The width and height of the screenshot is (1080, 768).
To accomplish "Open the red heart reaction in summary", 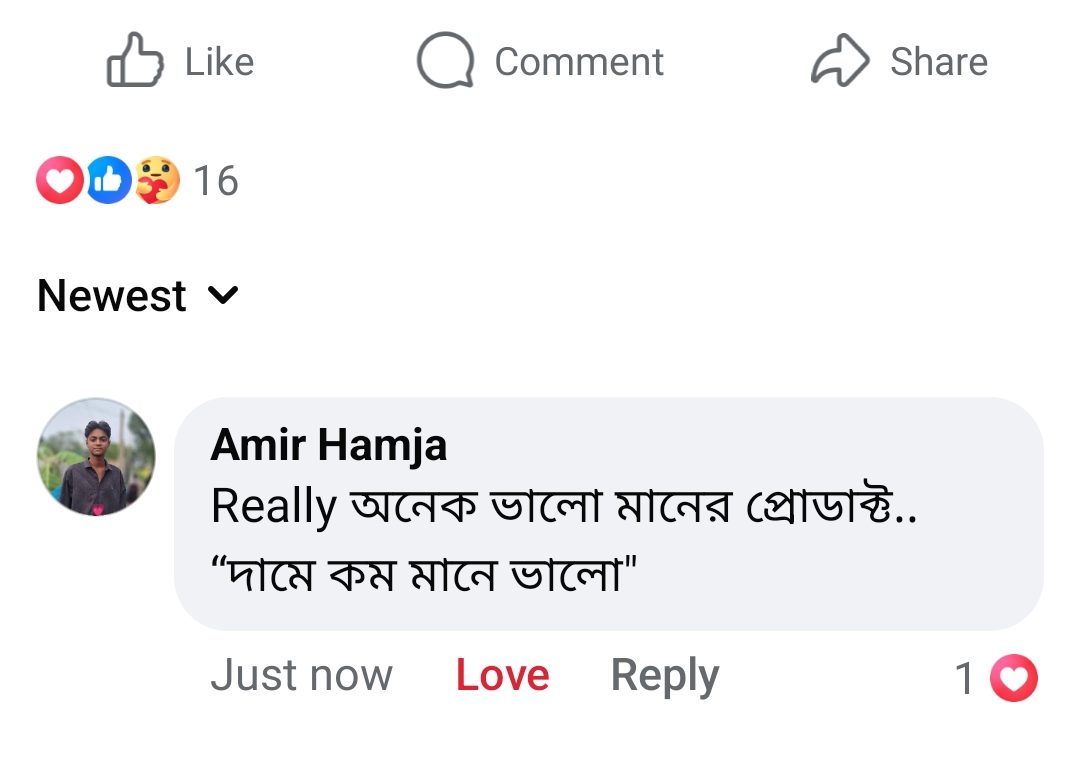I will (60, 180).
